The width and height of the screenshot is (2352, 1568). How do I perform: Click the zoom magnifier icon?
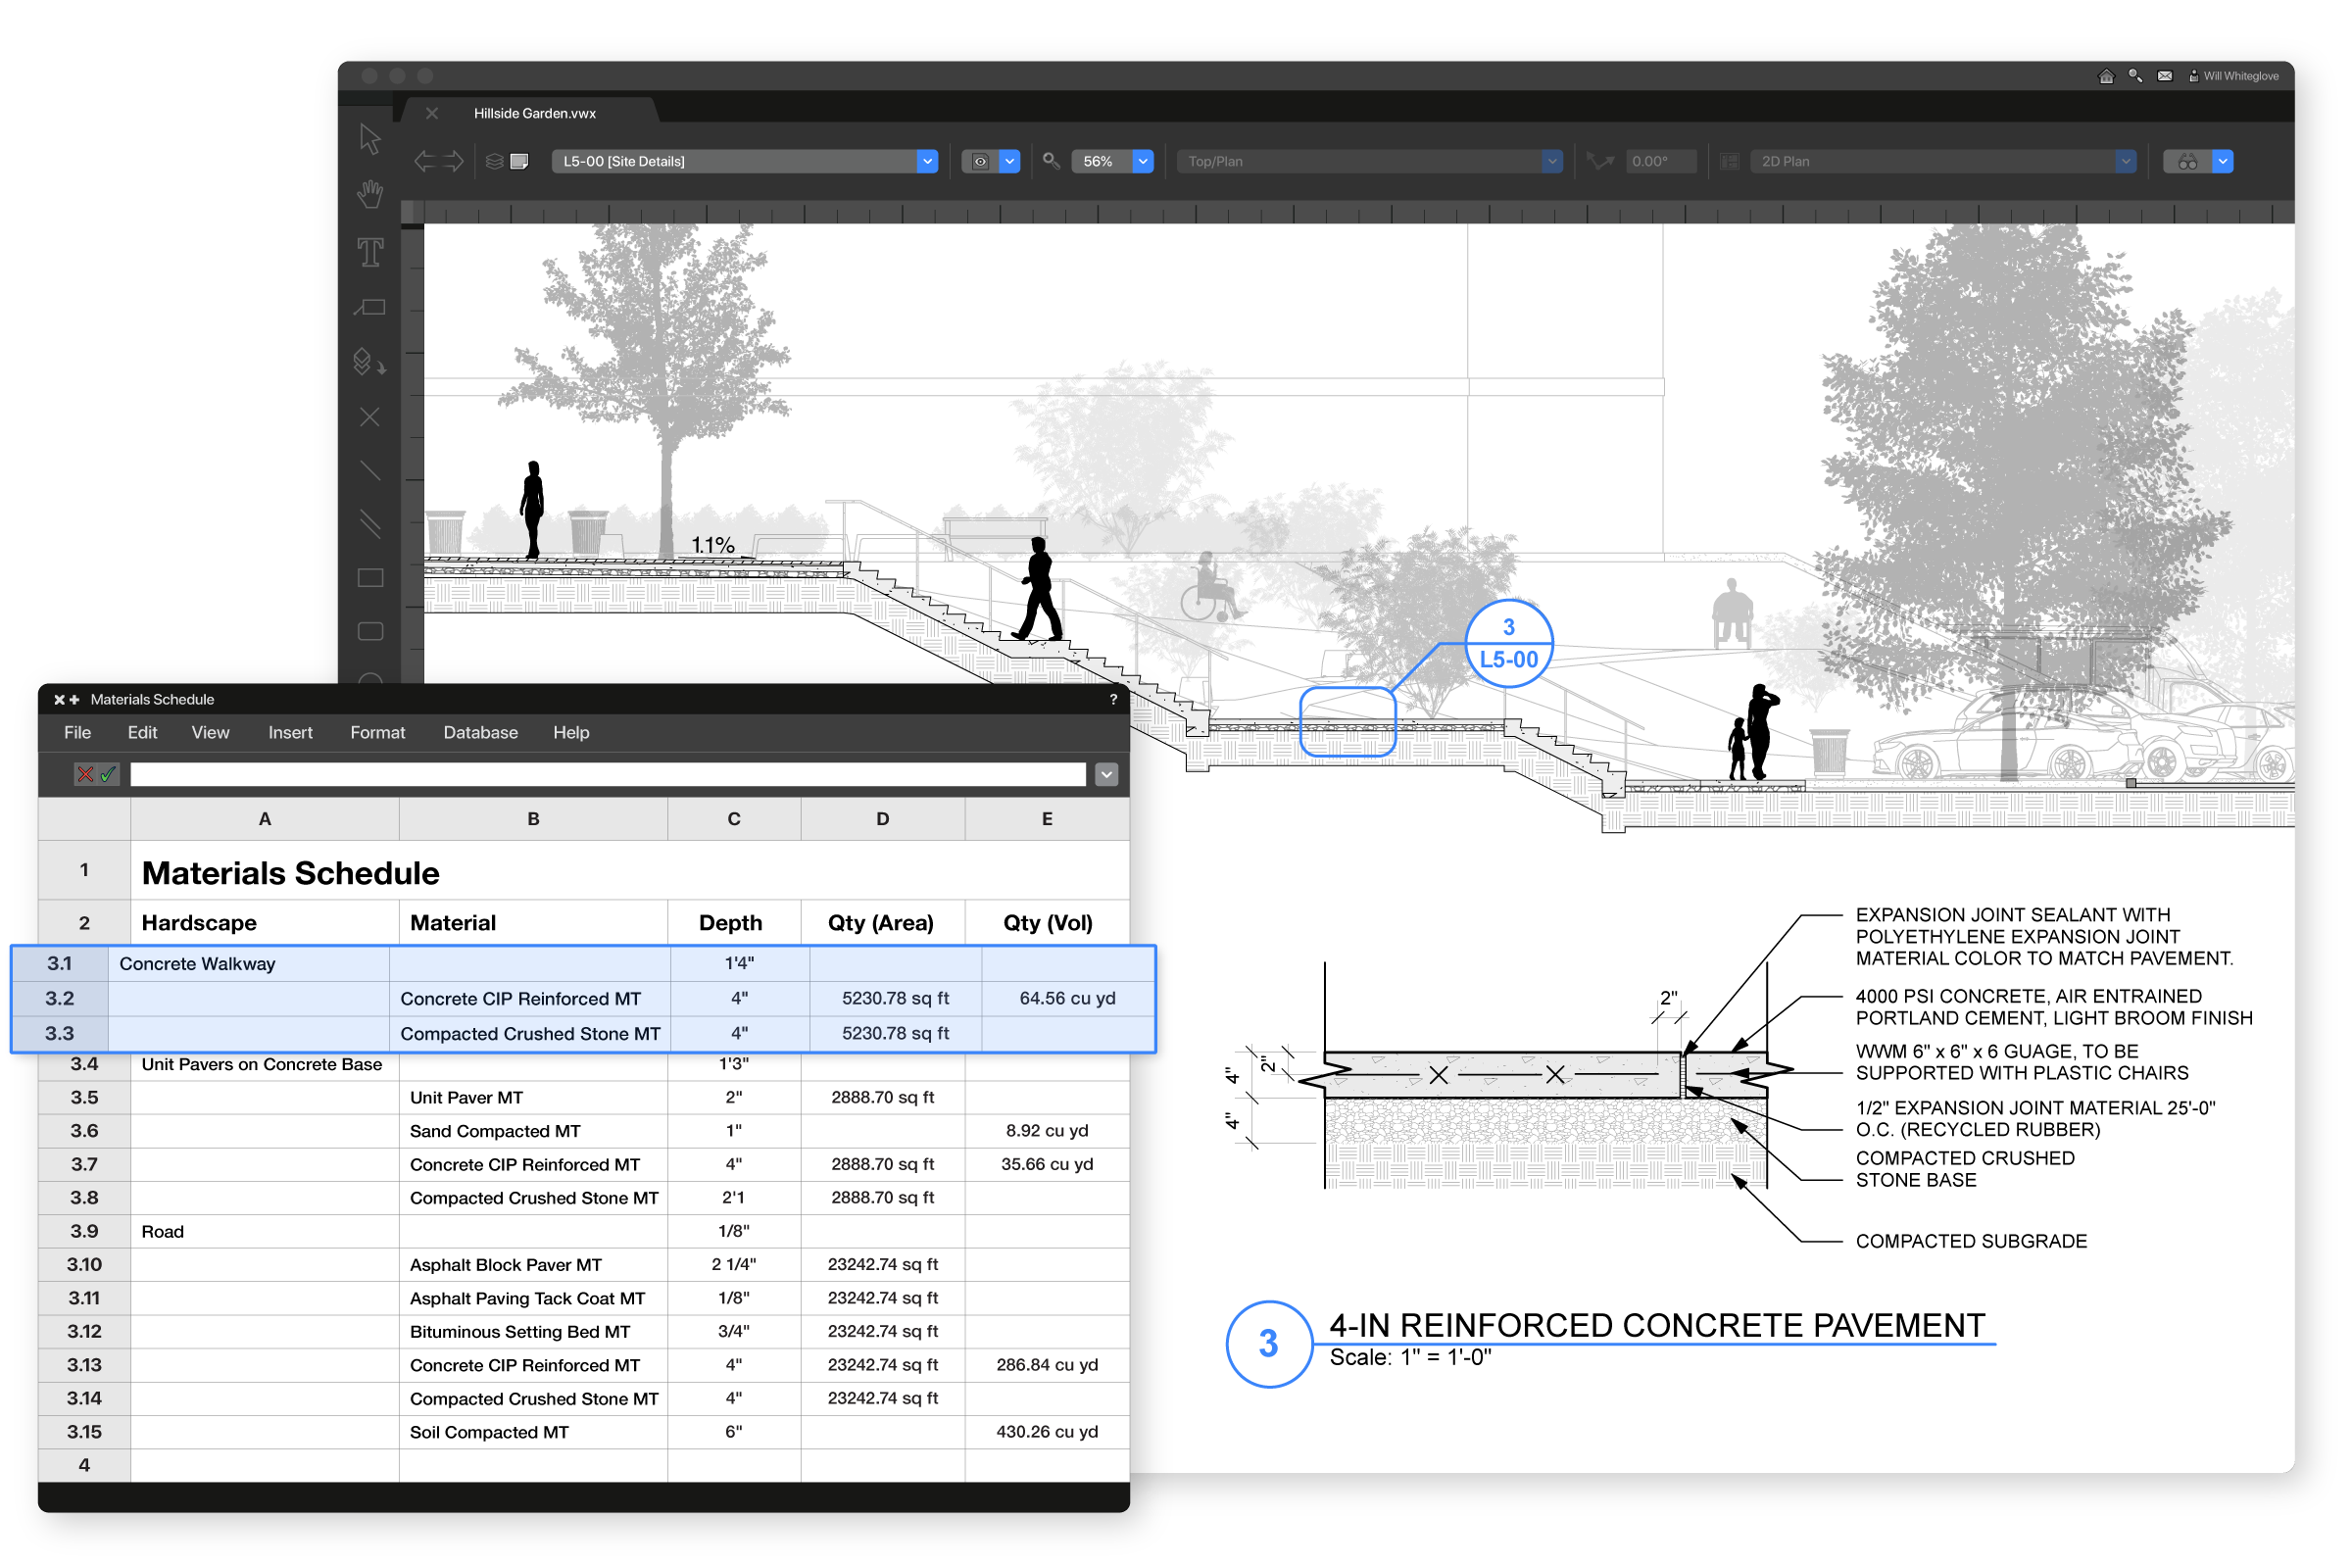point(1051,161)
